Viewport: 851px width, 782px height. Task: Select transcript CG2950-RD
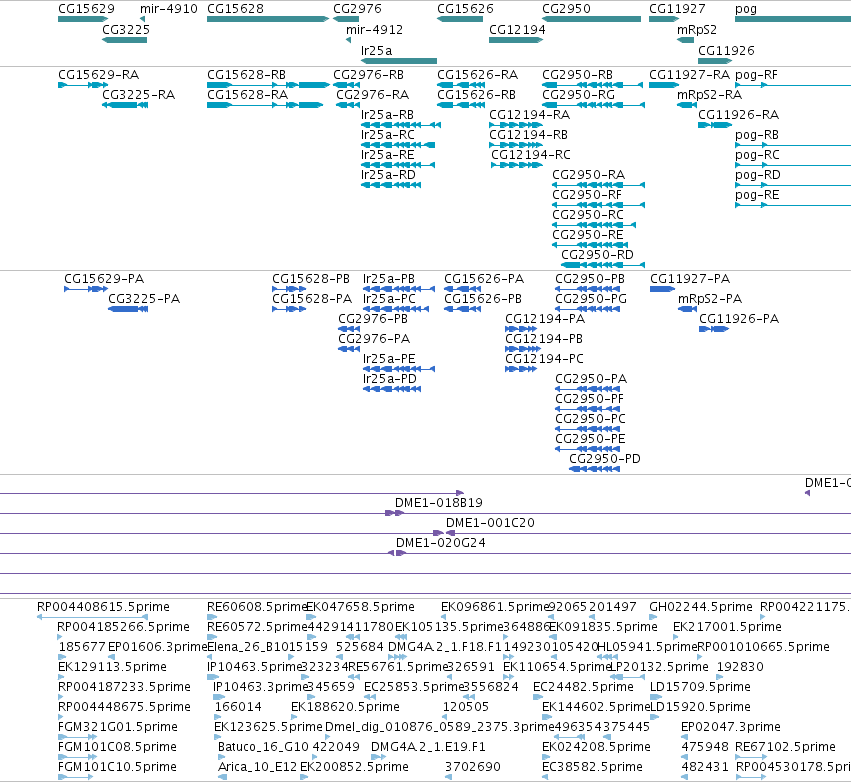(x=597, y=255)
